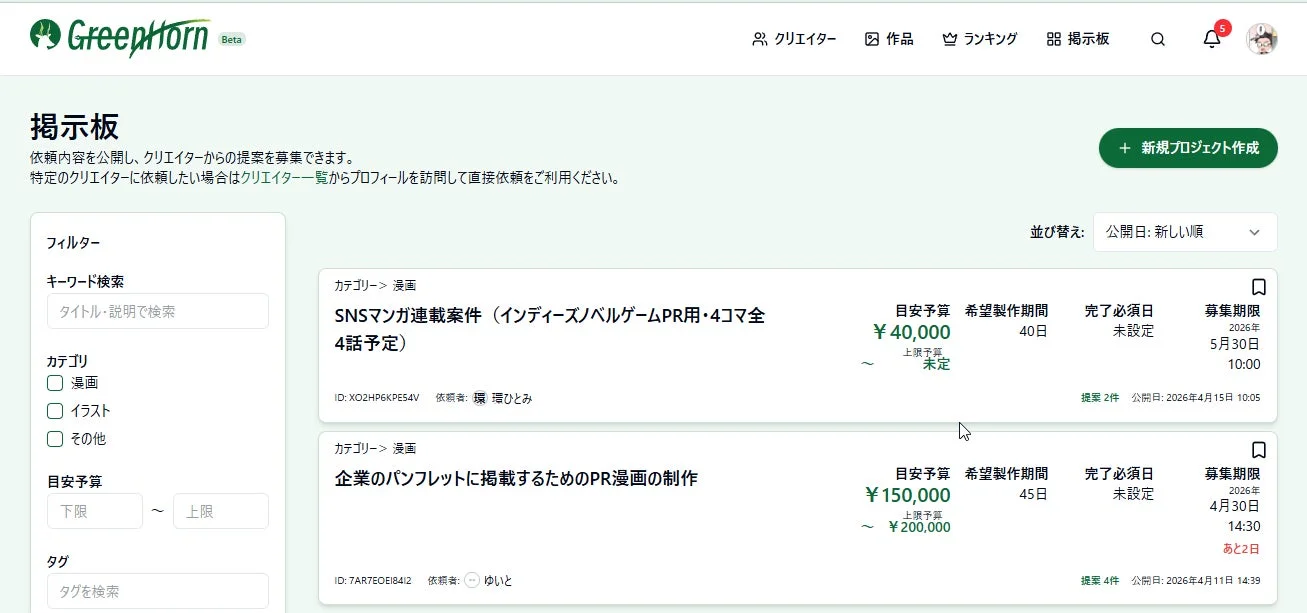Click the 新規プロジェクト作成 button
The image size is (1307, 613).
[x=1187, y=147]
